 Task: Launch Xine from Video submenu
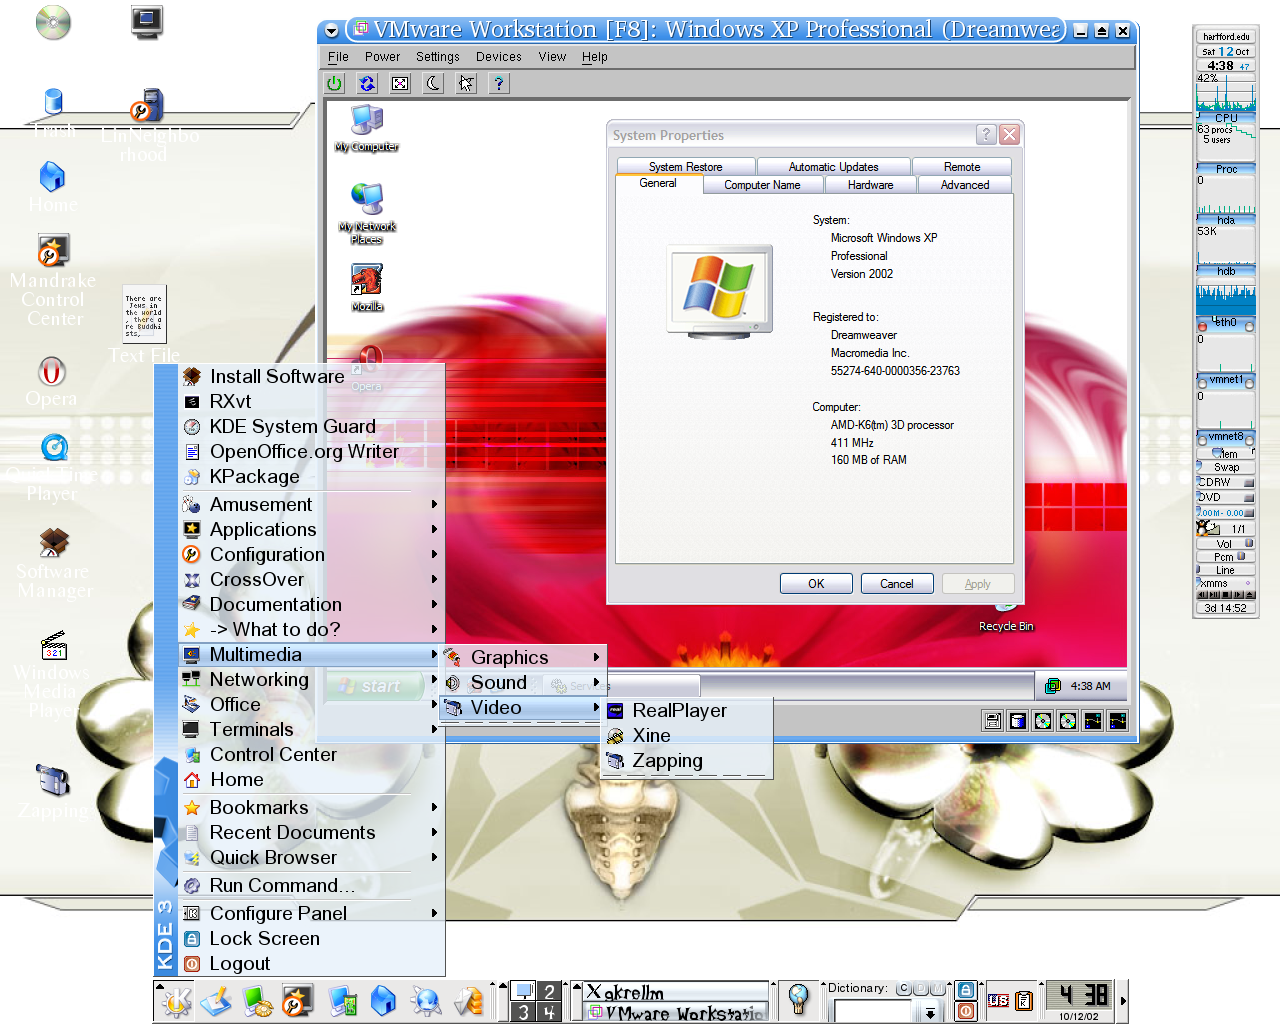pos(687,735)
